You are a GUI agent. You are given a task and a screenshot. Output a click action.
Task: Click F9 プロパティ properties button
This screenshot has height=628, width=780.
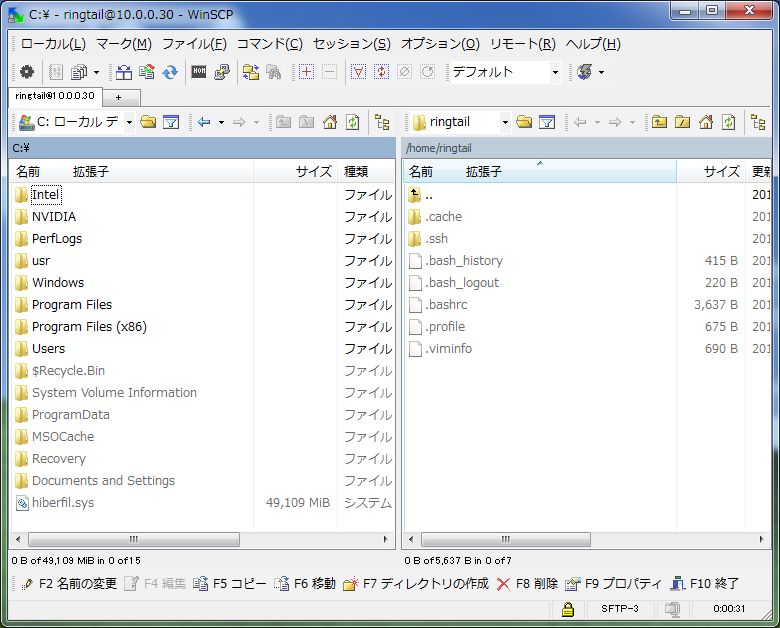614,584
